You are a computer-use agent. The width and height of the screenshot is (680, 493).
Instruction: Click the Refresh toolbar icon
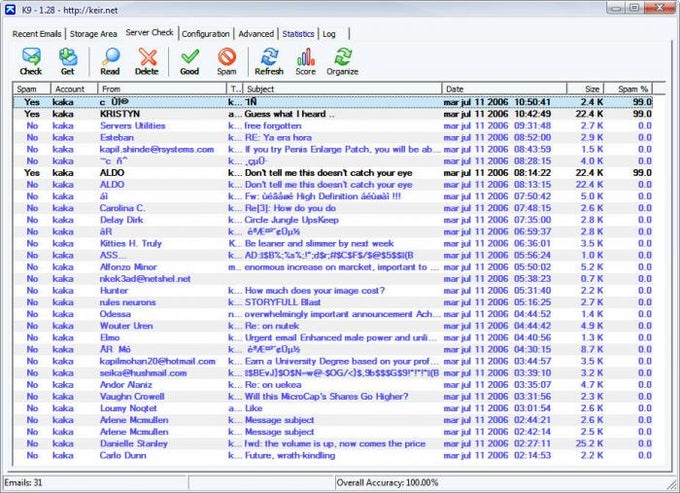pos(269,61)
